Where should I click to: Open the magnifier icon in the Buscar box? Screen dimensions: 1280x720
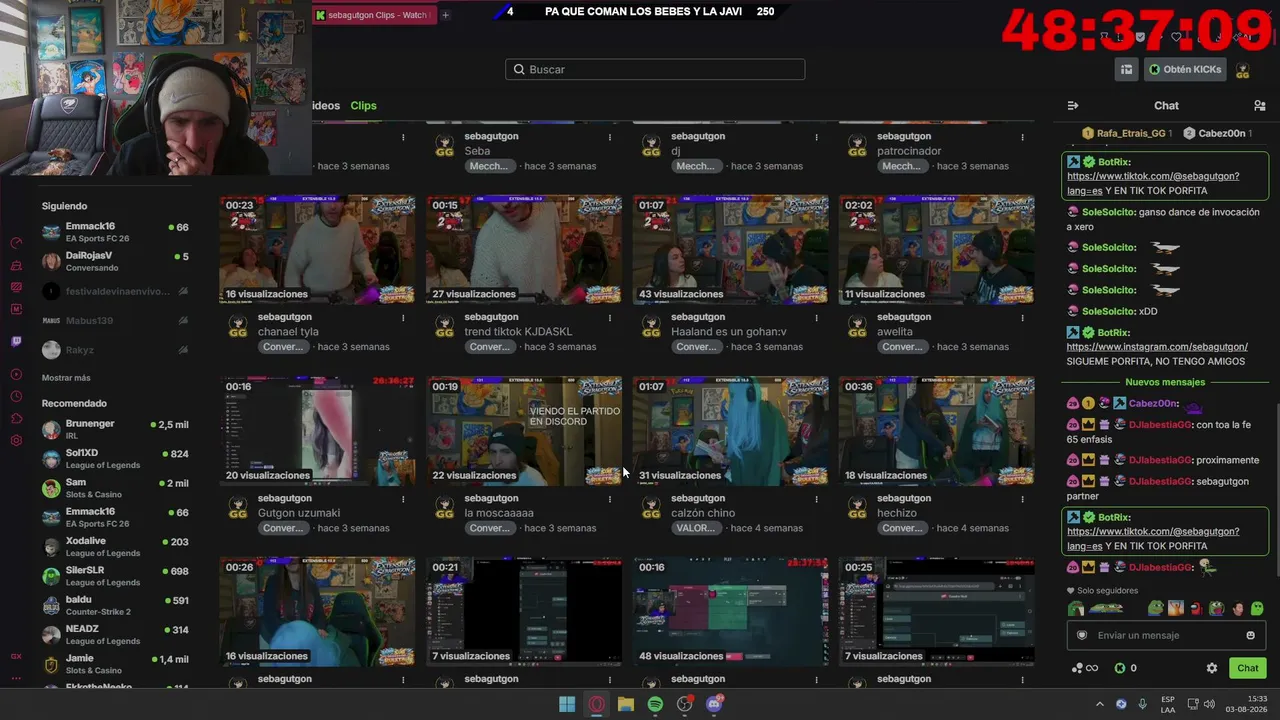518,69
